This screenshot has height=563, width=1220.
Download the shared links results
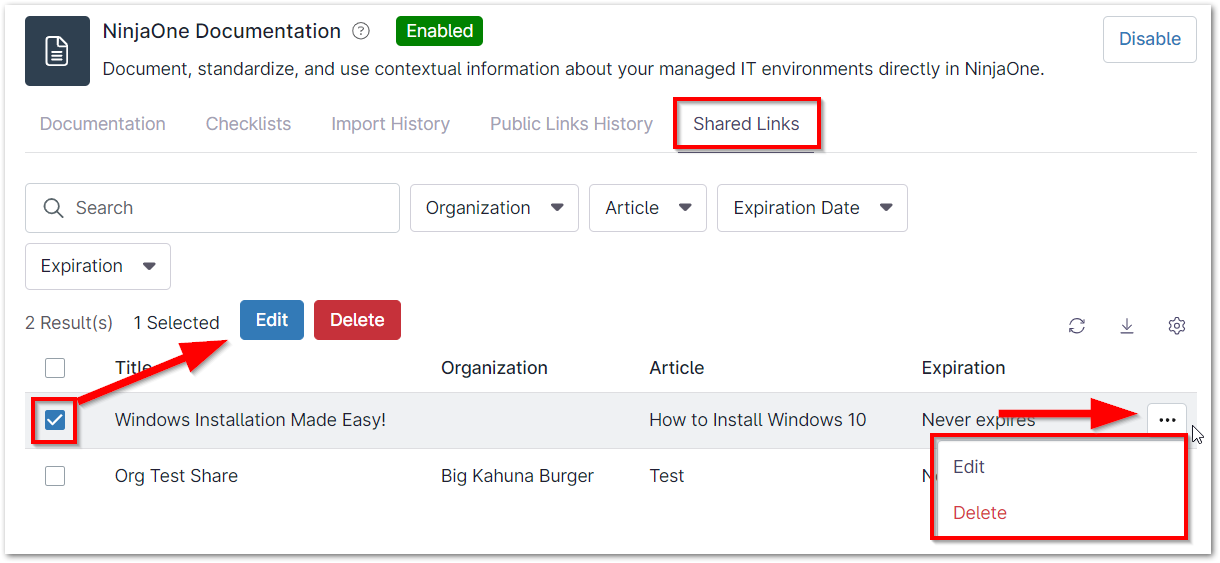coord(1127,326)
